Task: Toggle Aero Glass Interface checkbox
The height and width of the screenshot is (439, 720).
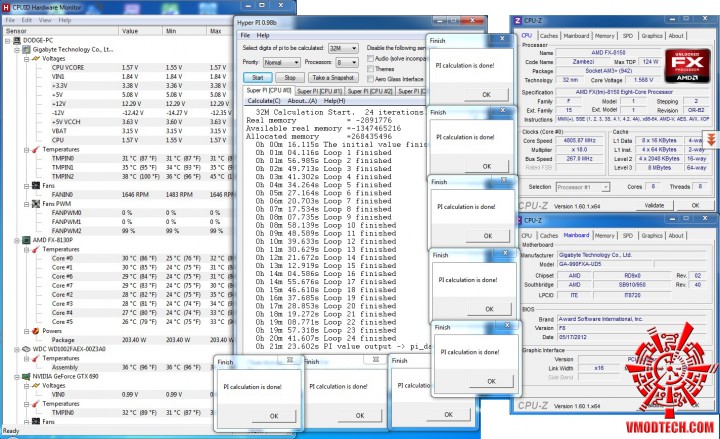Action: click(x=370, y=79)
